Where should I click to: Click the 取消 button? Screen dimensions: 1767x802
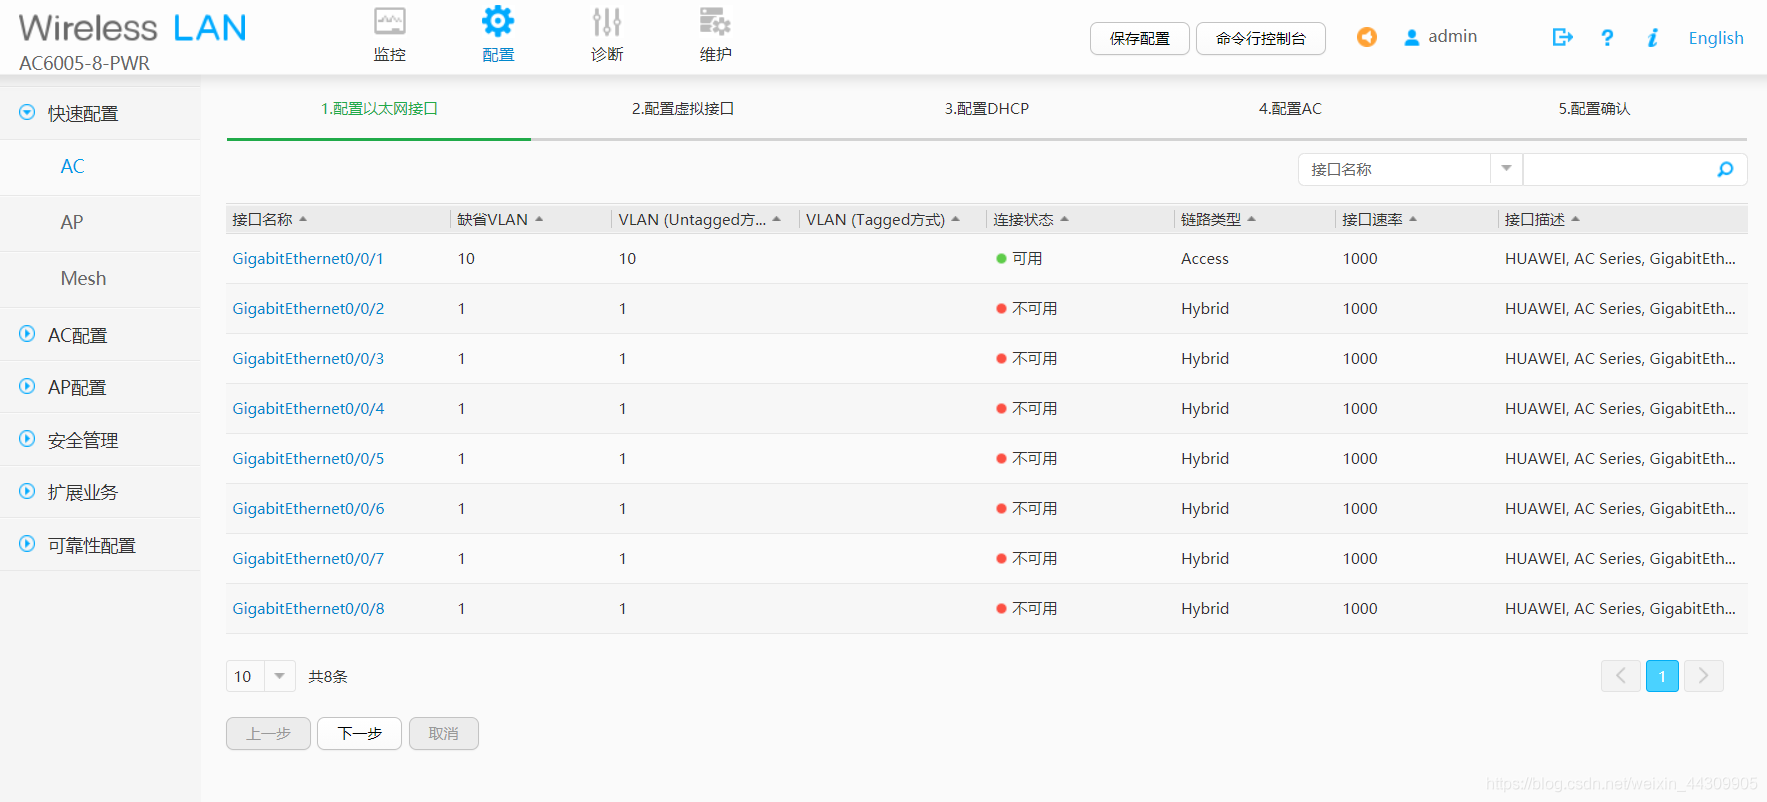[x=443, y=733]
